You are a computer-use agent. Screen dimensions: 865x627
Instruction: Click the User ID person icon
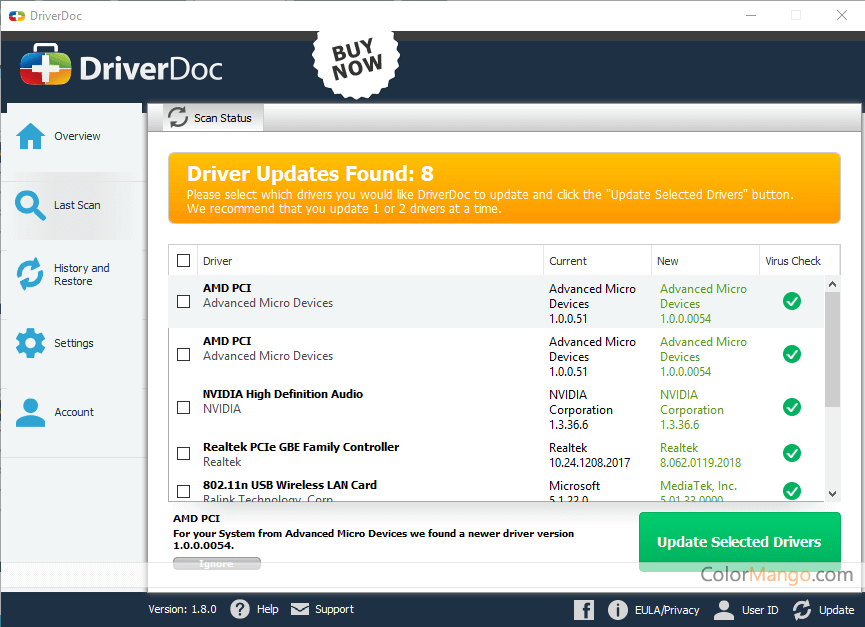pos(723,609)
